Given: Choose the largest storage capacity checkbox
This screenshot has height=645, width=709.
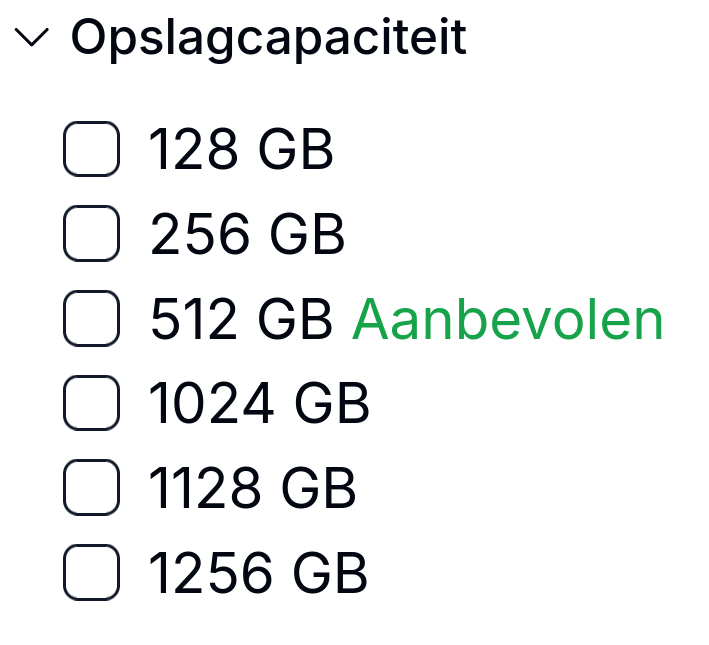Looking at the screenshot, I should coord(92,574).
